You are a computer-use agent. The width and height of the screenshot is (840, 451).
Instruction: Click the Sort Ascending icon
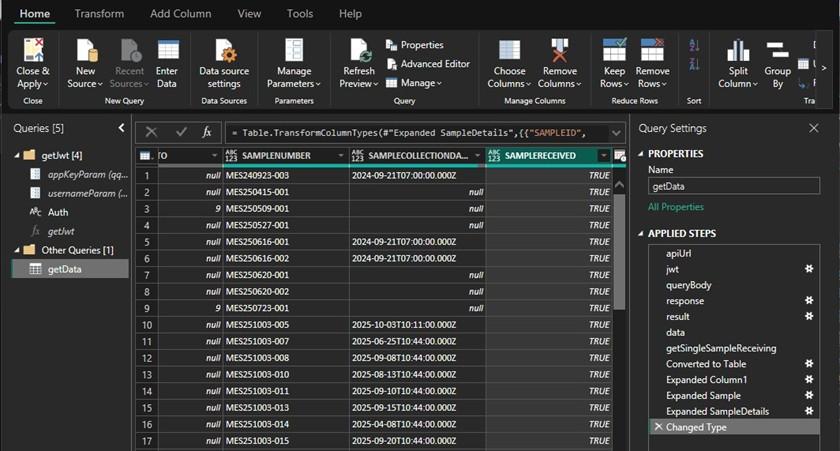click(x=694, y=46)
